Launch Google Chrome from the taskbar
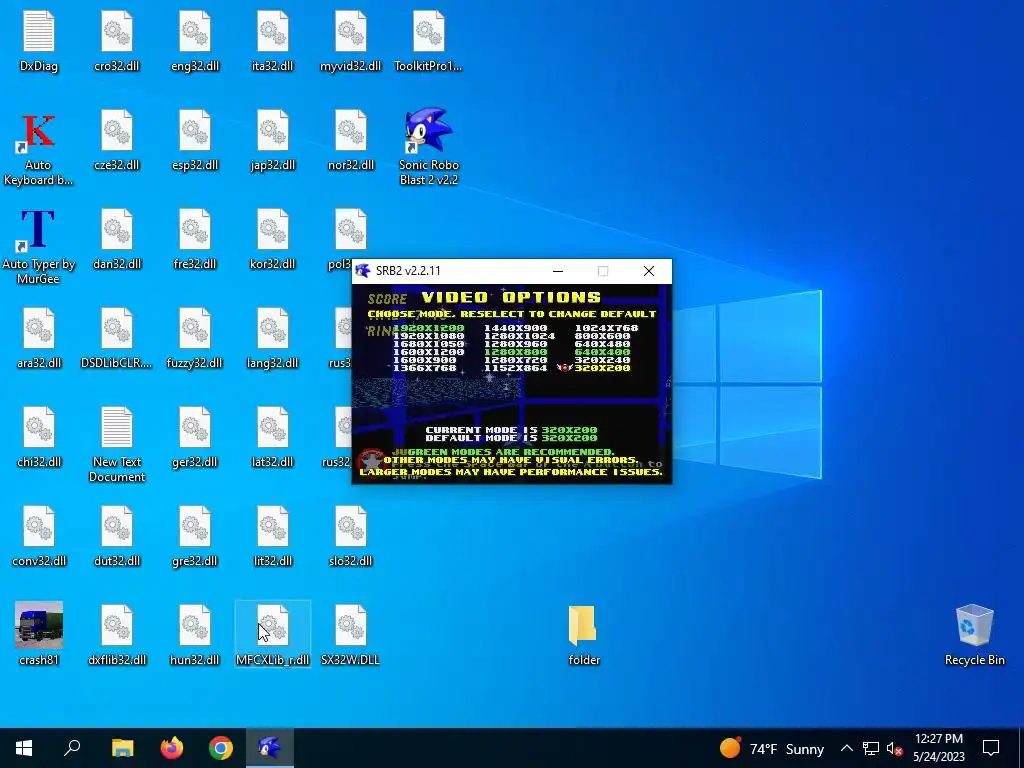This screenshot has height=768, width=1024. click(221, 748)
